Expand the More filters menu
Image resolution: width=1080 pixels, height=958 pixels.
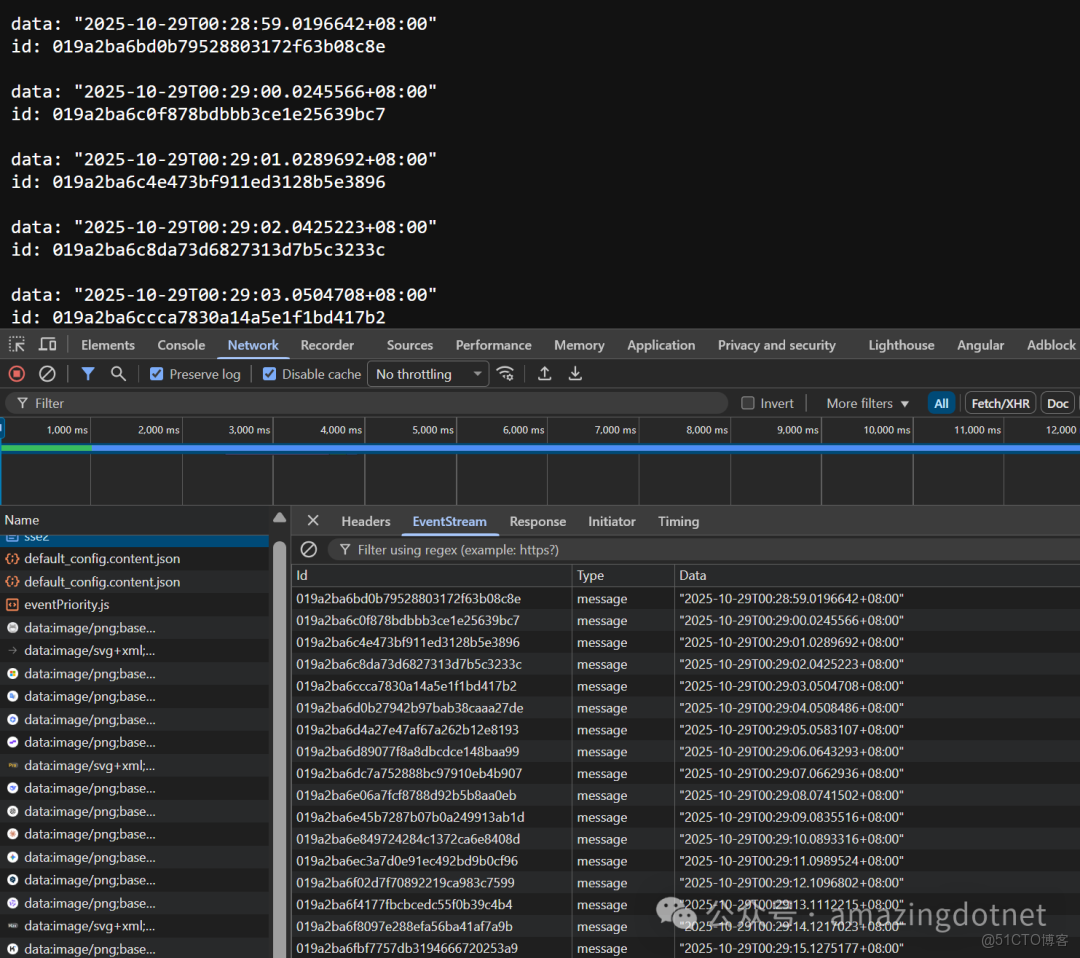click(x=864, y=402)
